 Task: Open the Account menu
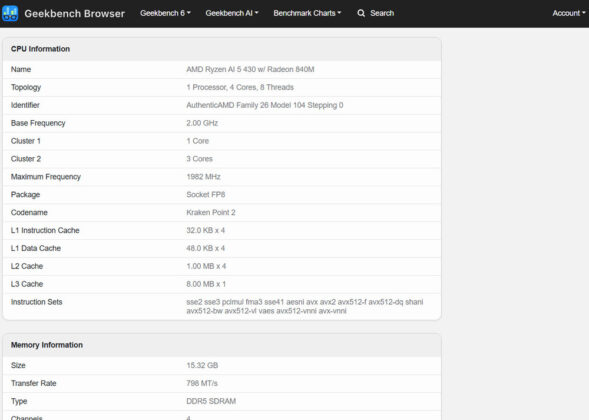[569, 13]
